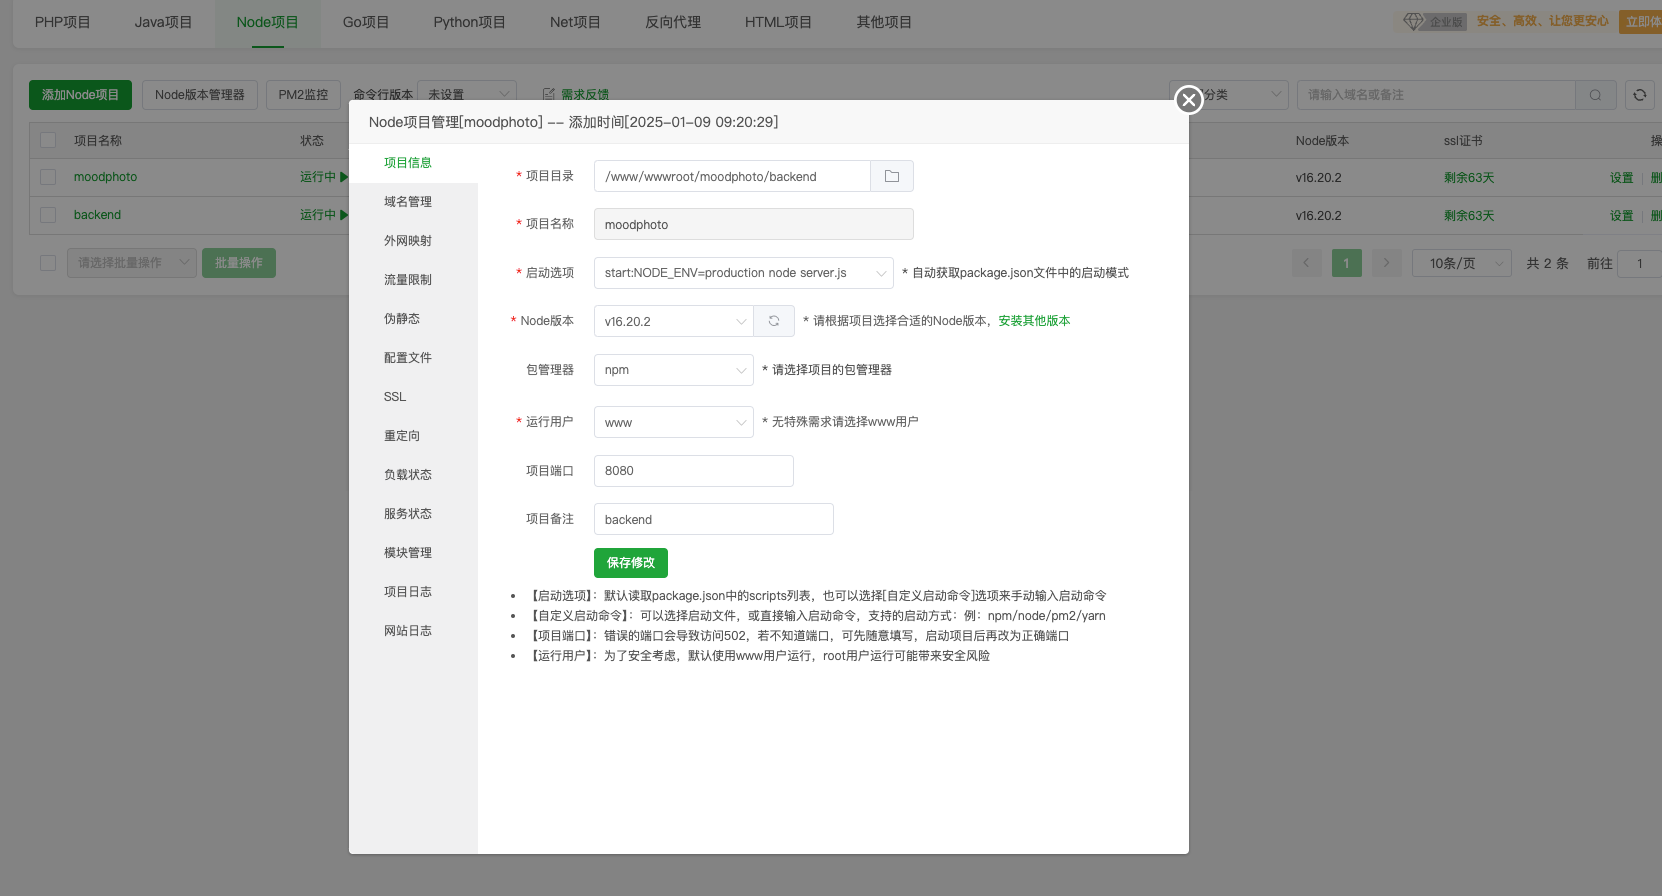Refresh the Node version list icon
The width and height of the screenshot is (1662, 896).
tap(774, 321)
